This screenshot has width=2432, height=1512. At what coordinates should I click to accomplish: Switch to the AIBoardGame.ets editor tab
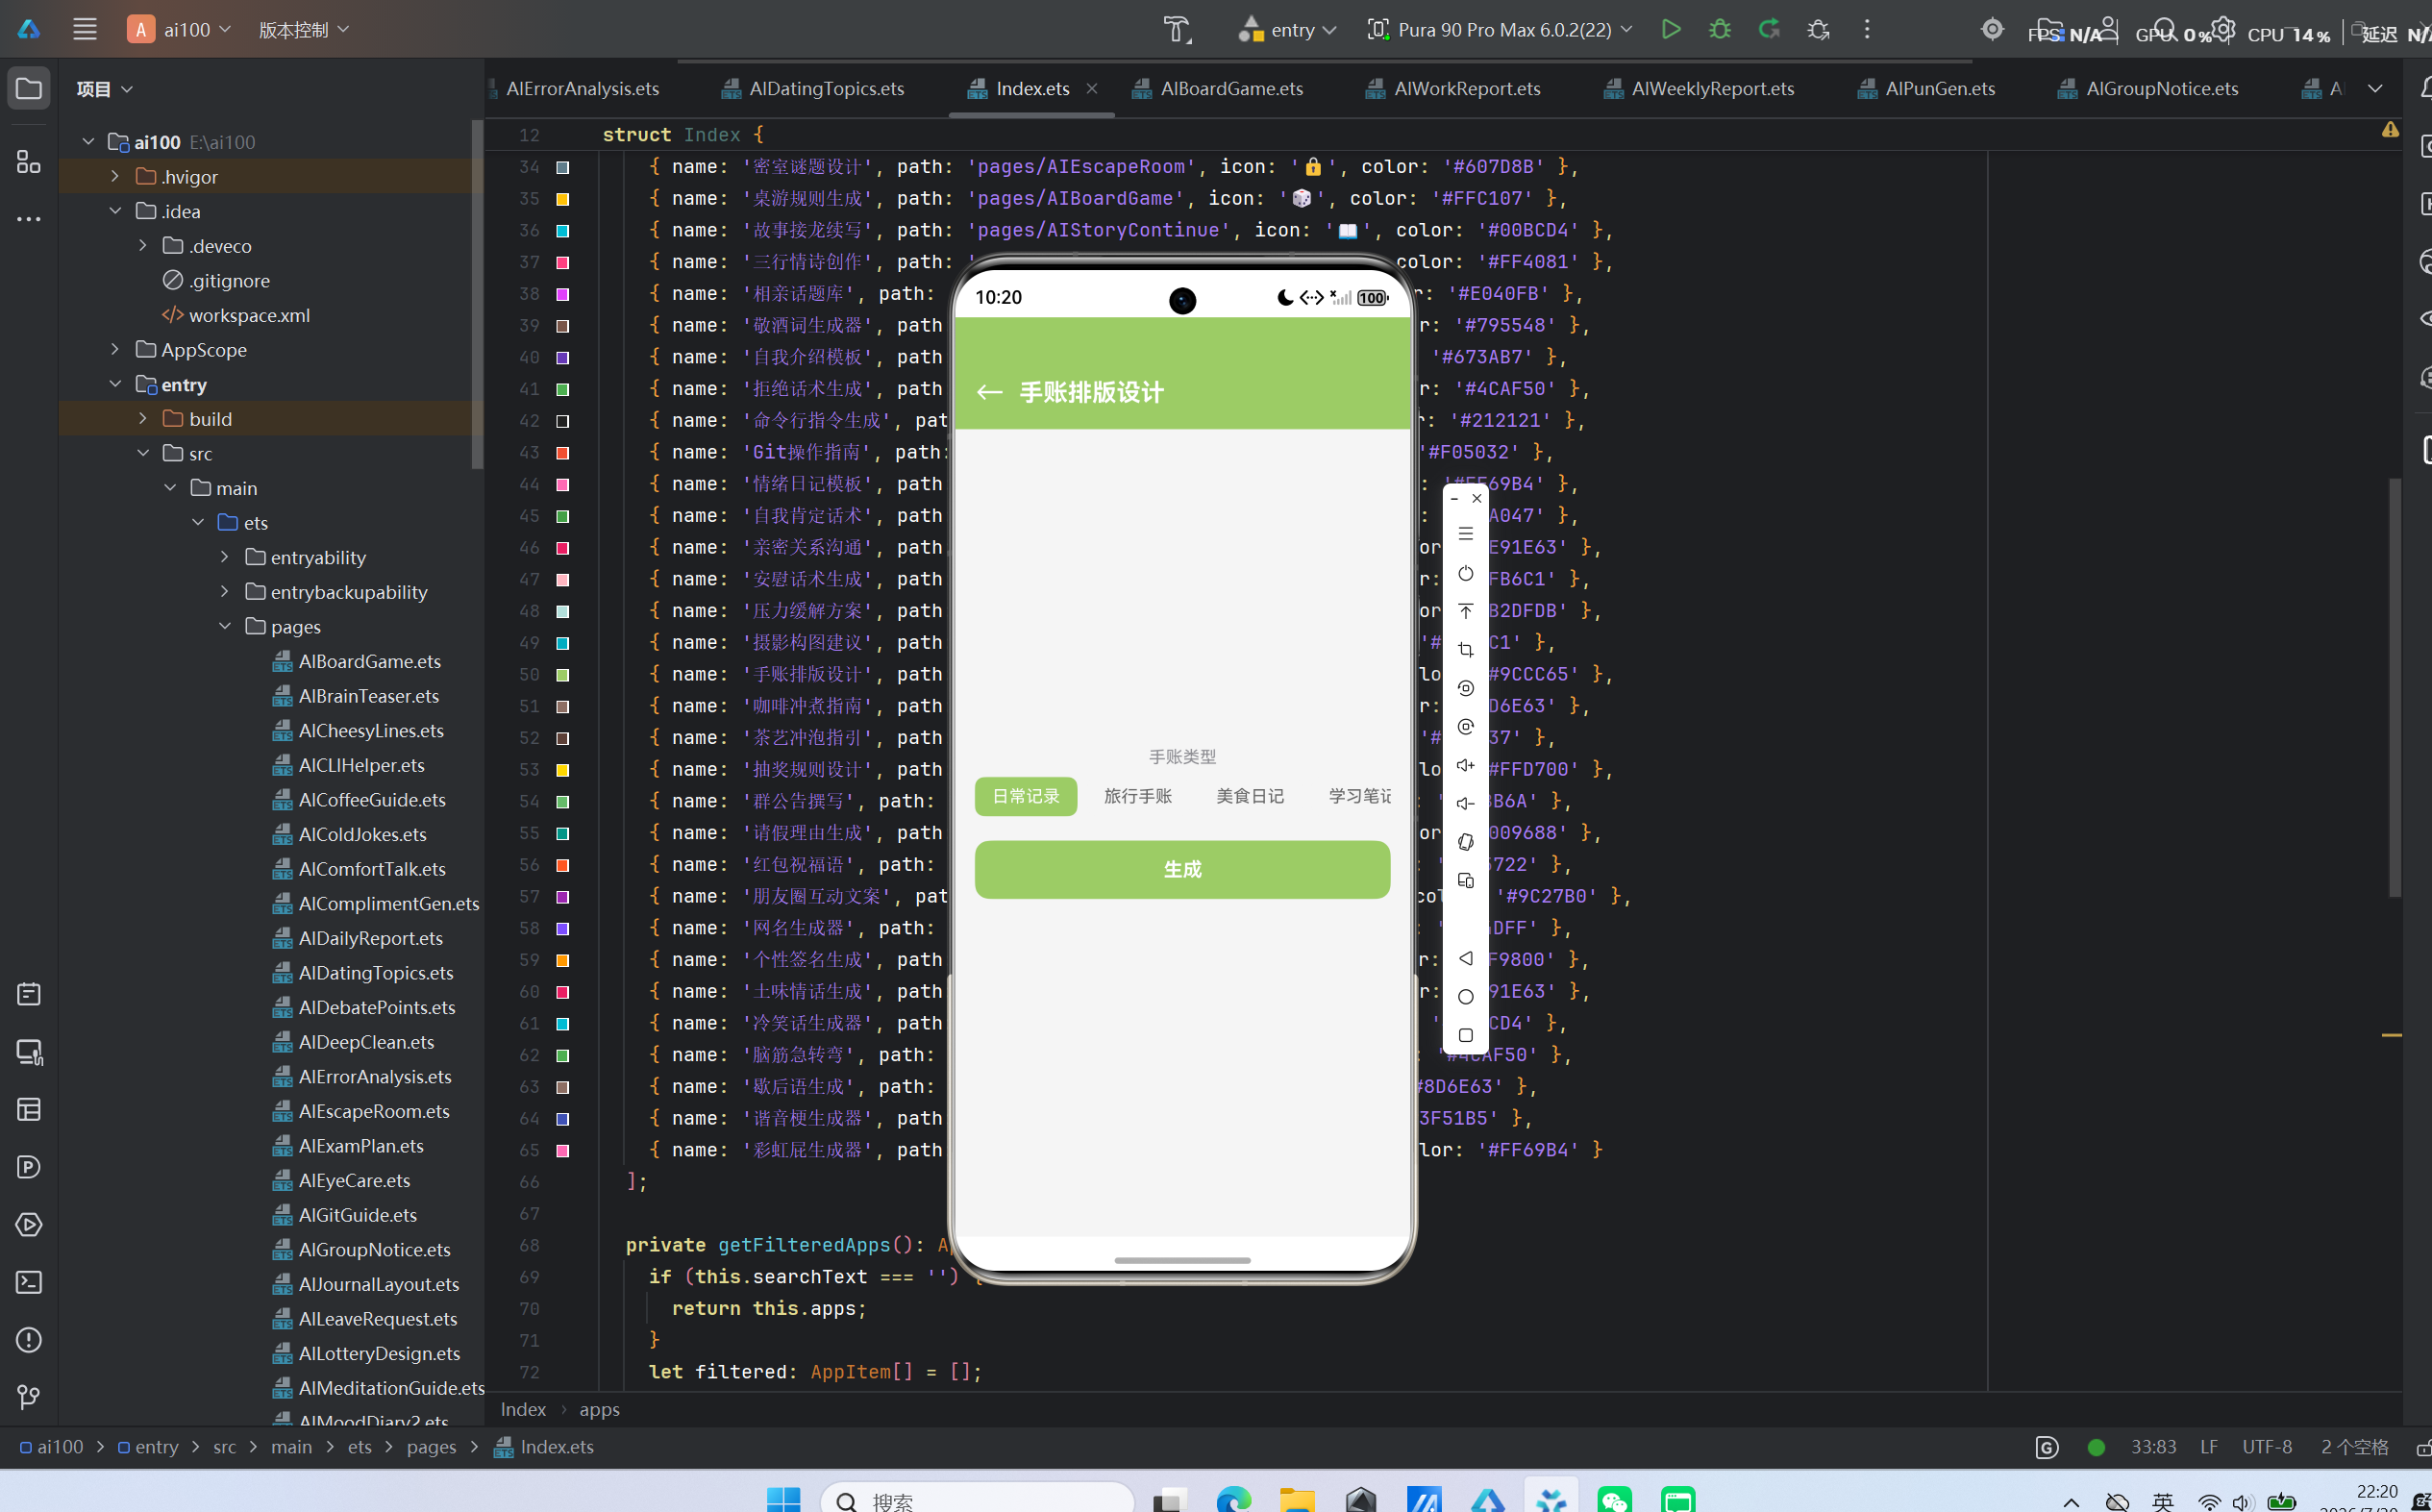point(1218,89)
